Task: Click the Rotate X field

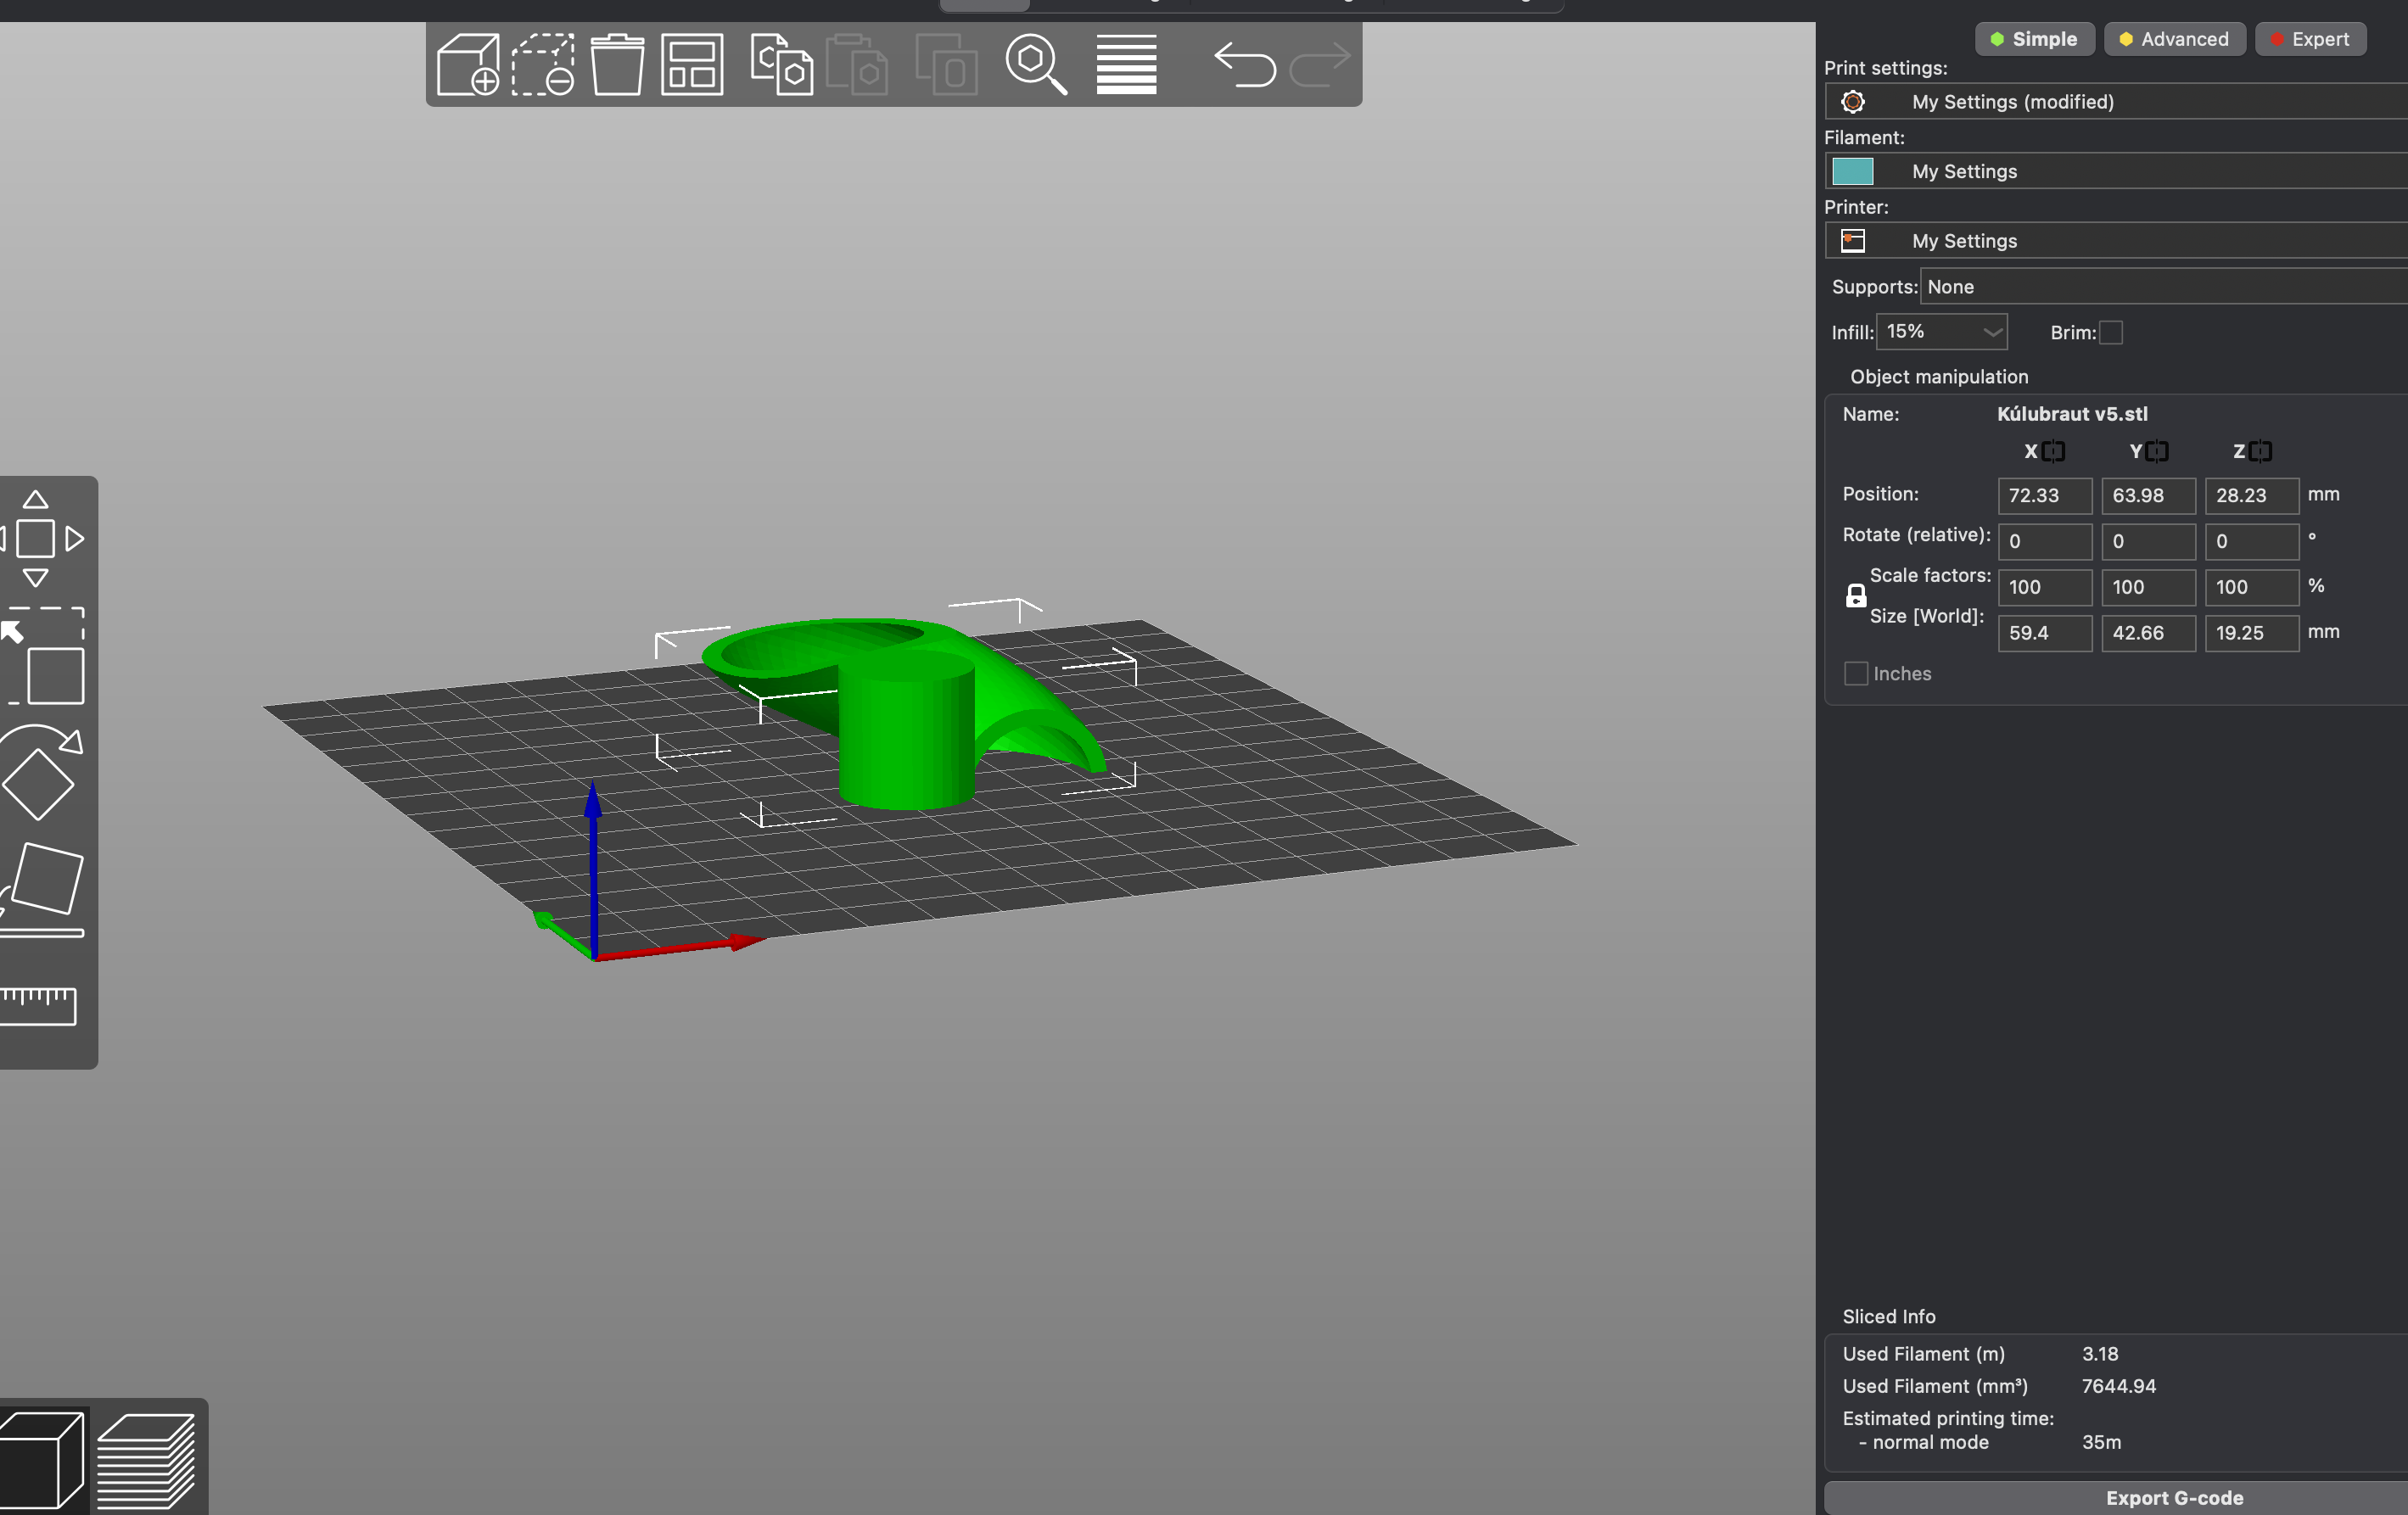Action: (2044, 541)
